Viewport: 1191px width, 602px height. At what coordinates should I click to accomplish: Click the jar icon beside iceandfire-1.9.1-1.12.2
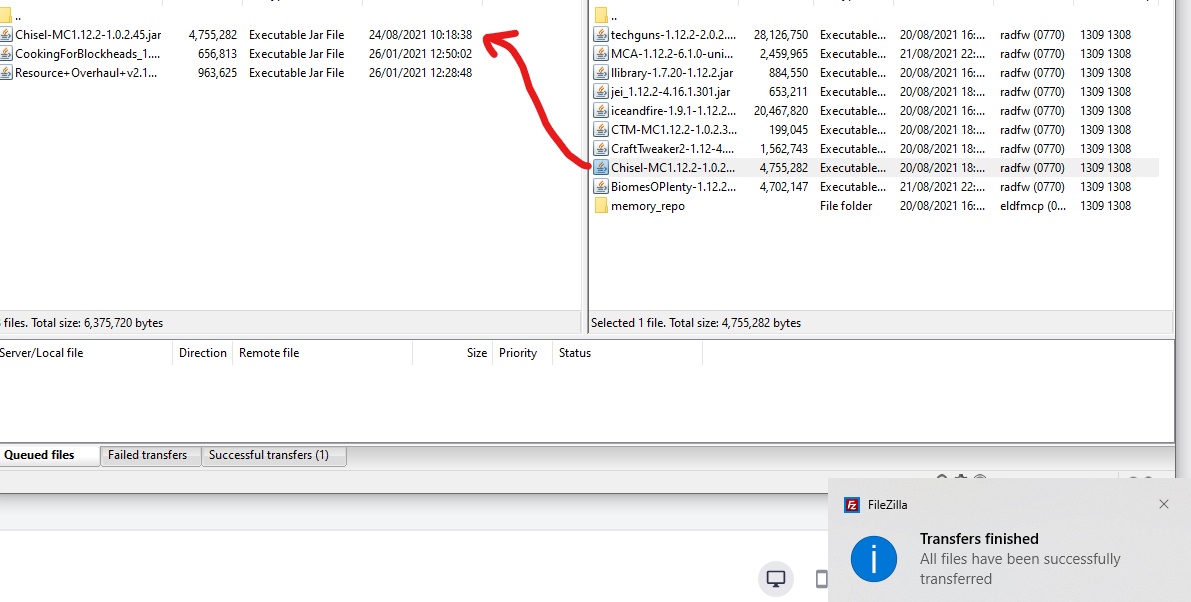601,111
